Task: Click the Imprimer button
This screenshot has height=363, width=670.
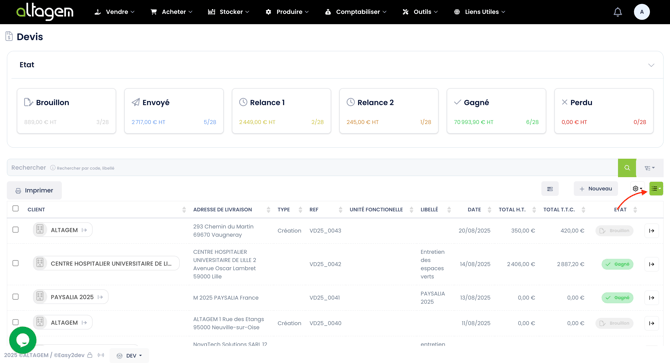Action: pos(34,190)
